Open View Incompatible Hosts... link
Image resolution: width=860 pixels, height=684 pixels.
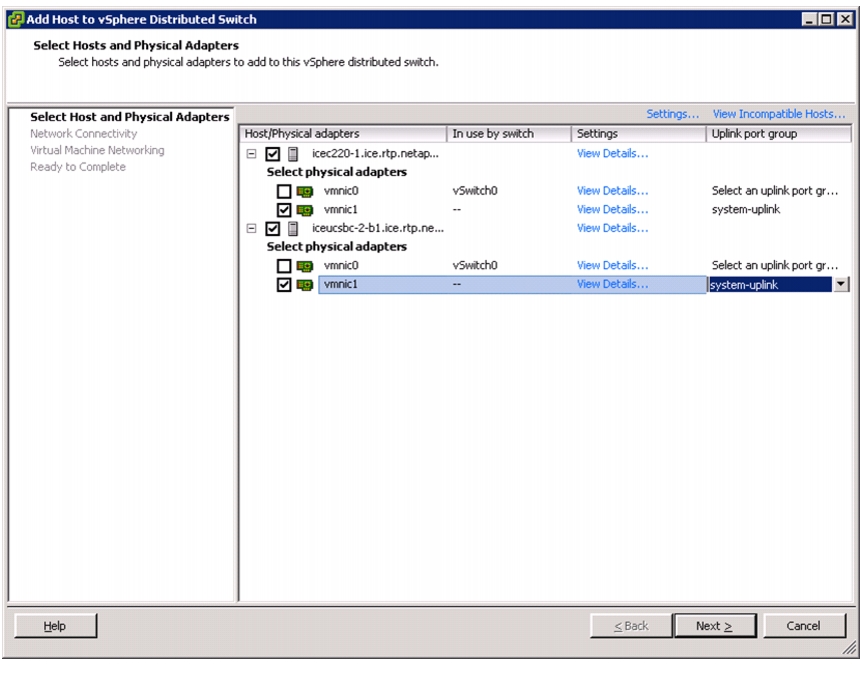[779, 114]
